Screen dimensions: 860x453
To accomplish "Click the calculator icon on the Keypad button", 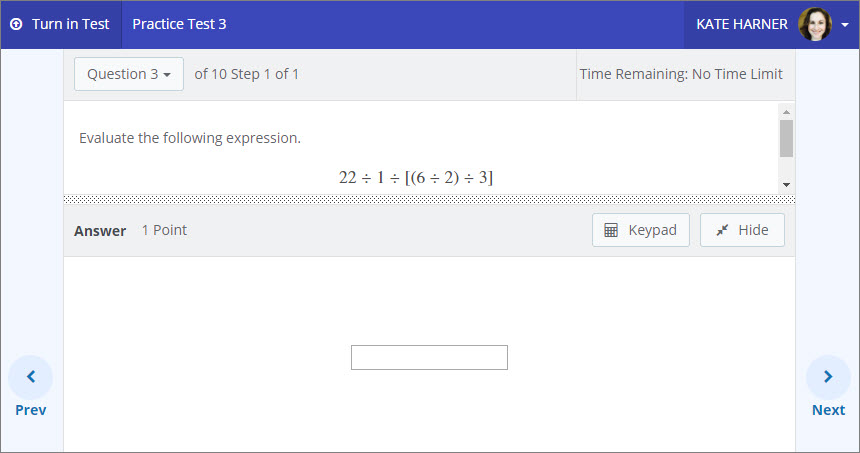I will tap(611, 230).
